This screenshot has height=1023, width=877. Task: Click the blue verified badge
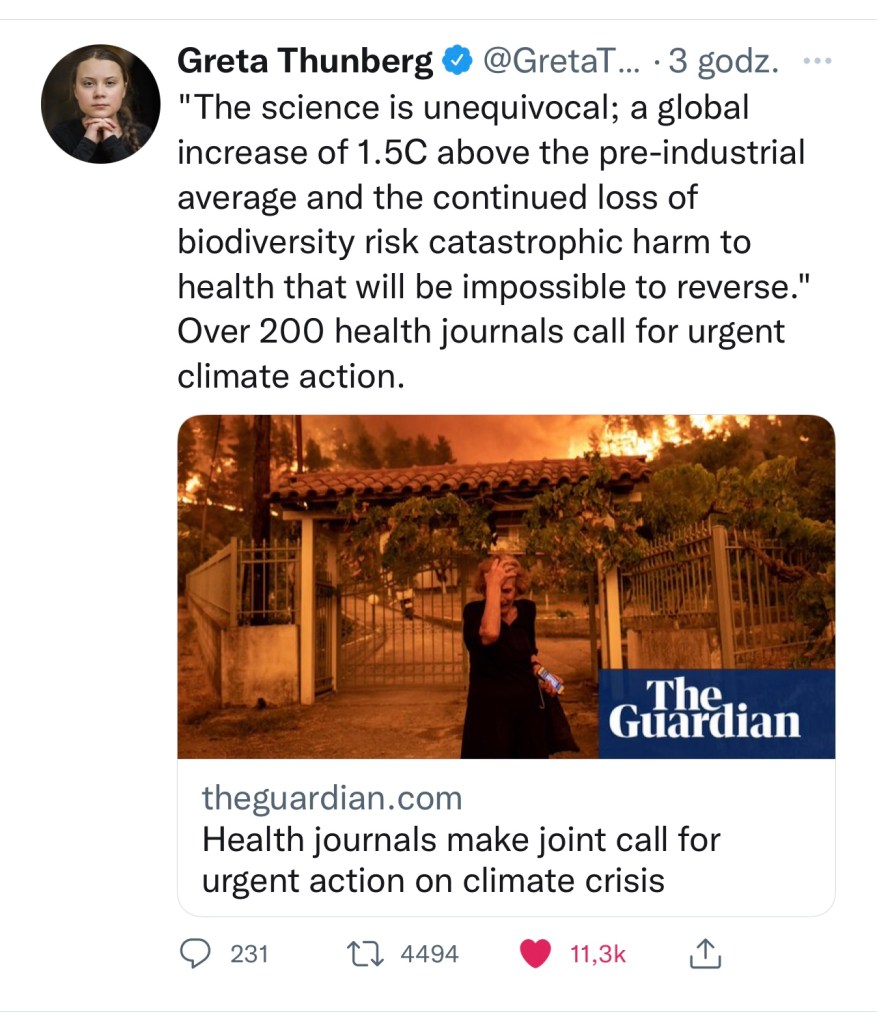457,63
